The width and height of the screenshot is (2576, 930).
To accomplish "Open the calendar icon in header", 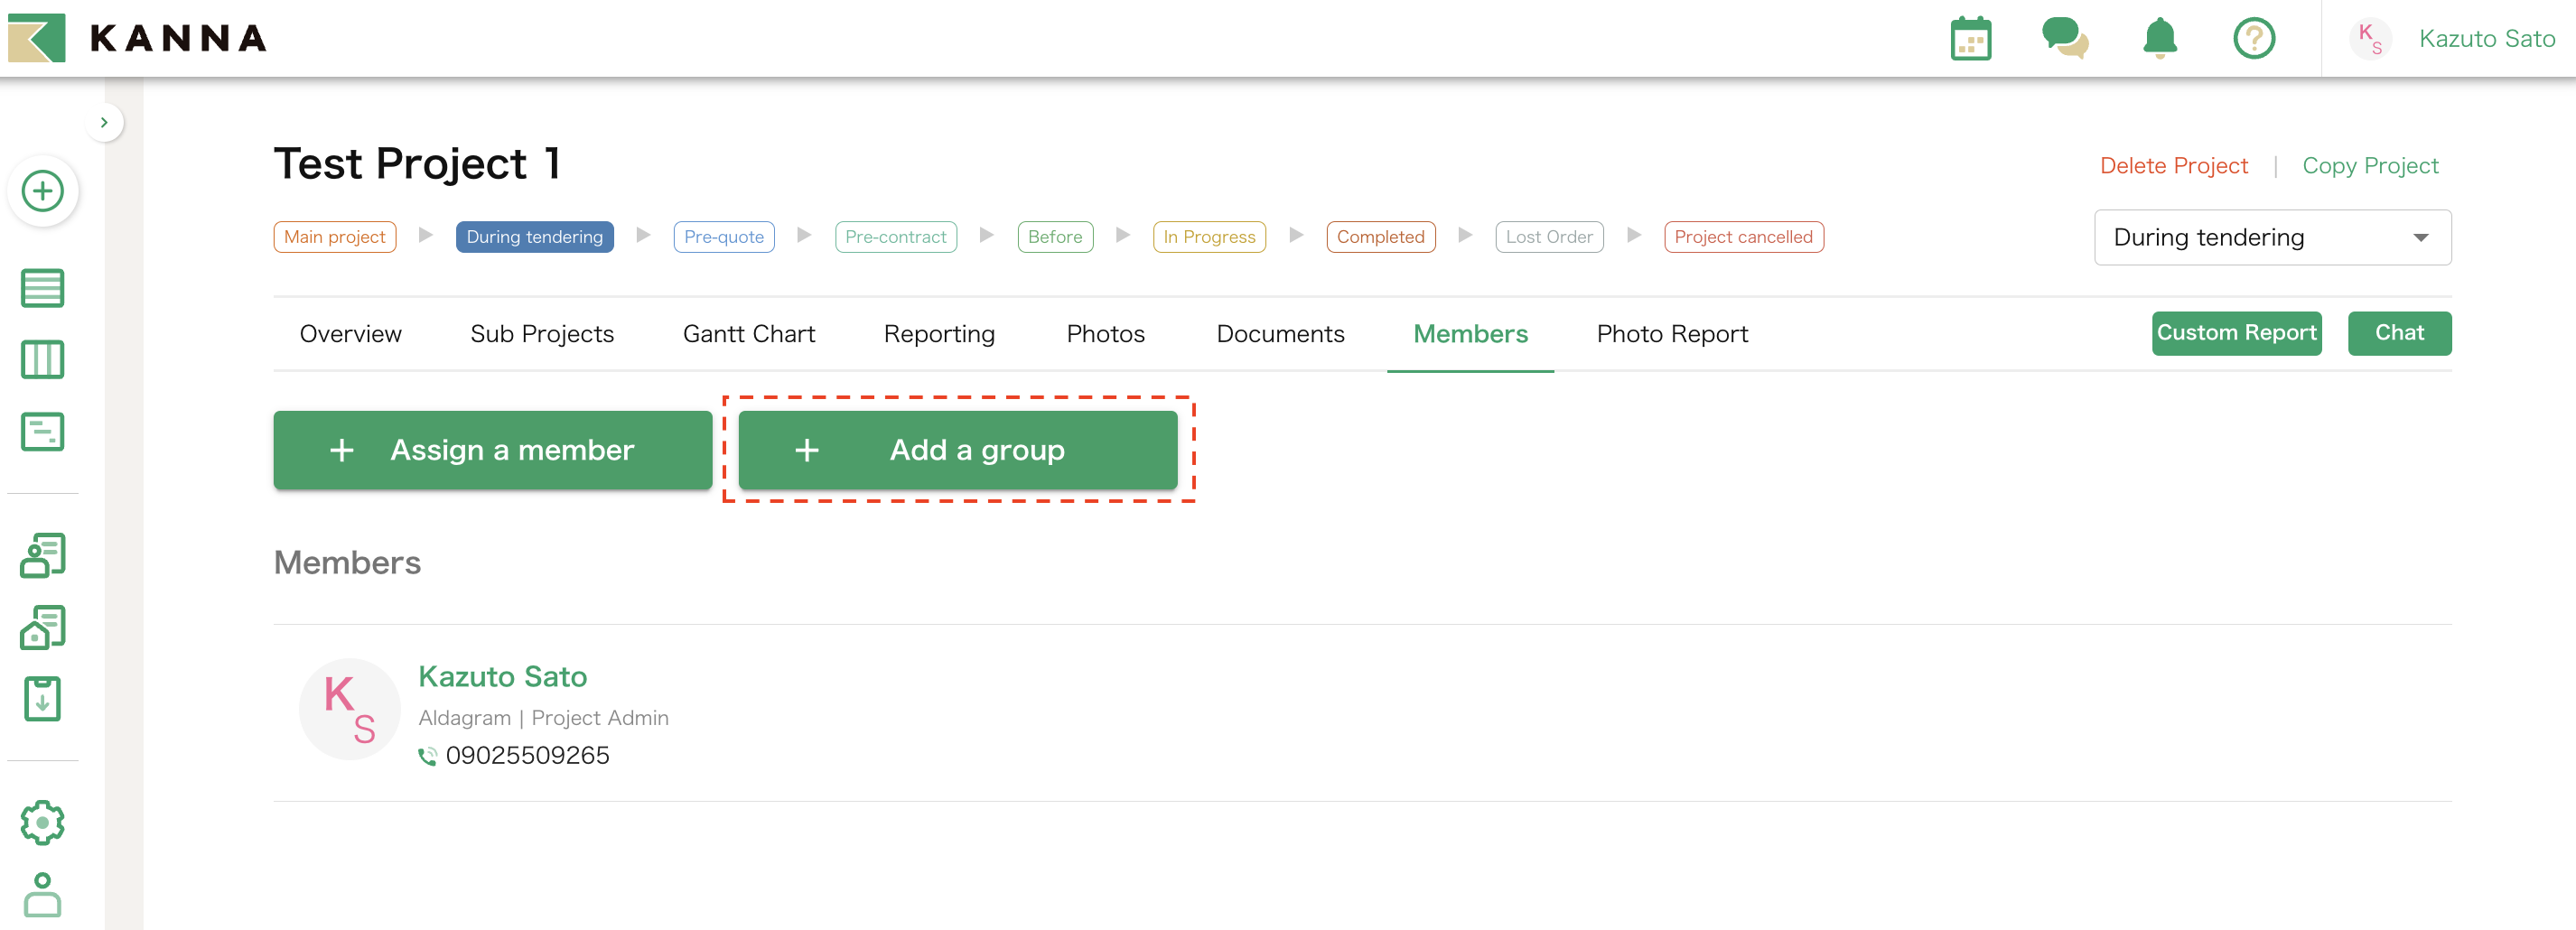I will pyautogui.click(x=1970, y=40).
